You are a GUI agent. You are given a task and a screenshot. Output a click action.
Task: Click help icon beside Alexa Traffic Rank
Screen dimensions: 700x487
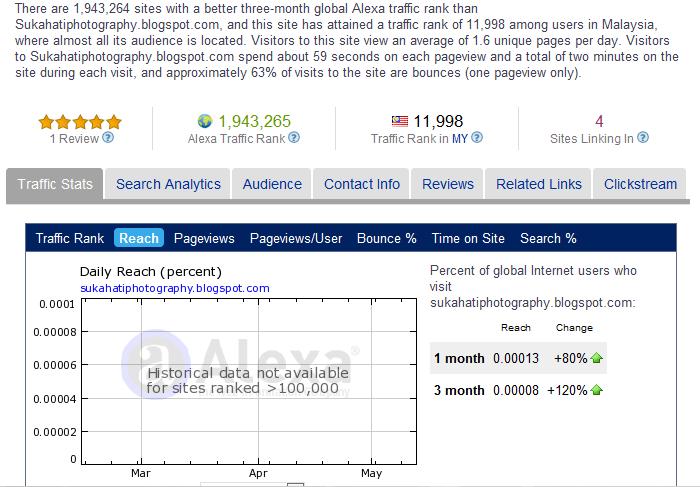pyautogui.click(x=294, y=137)
